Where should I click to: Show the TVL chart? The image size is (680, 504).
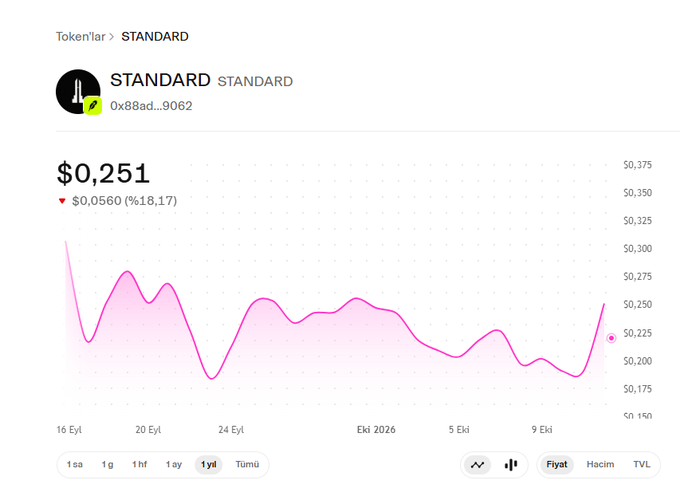click(642, 465)
